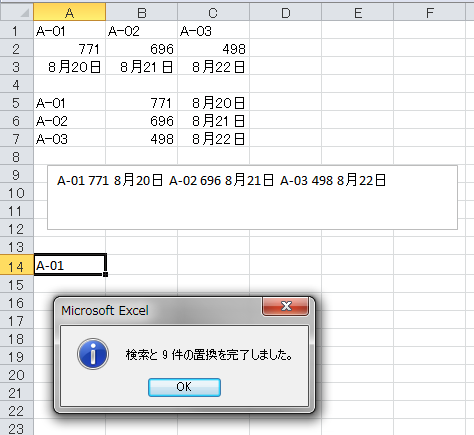Click the blue information icon in the dialog

point(93,354)
